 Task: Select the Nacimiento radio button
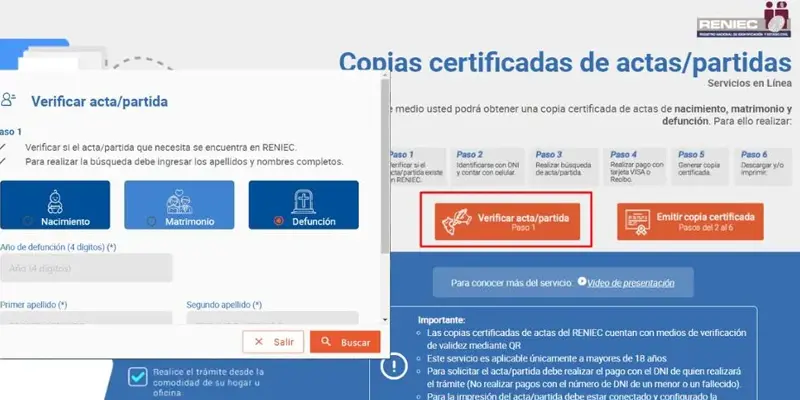tap(28, 221)
